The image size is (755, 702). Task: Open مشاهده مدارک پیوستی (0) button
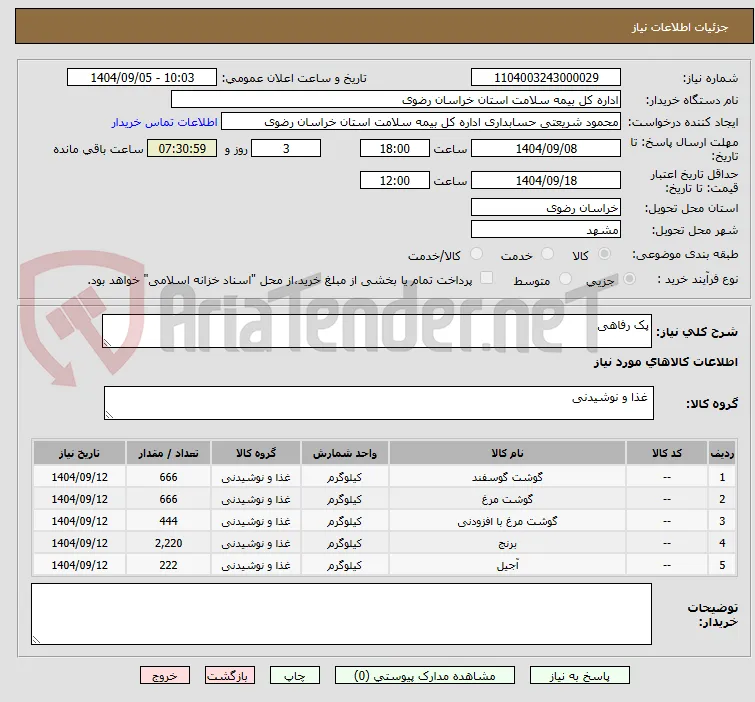[425, 676]
